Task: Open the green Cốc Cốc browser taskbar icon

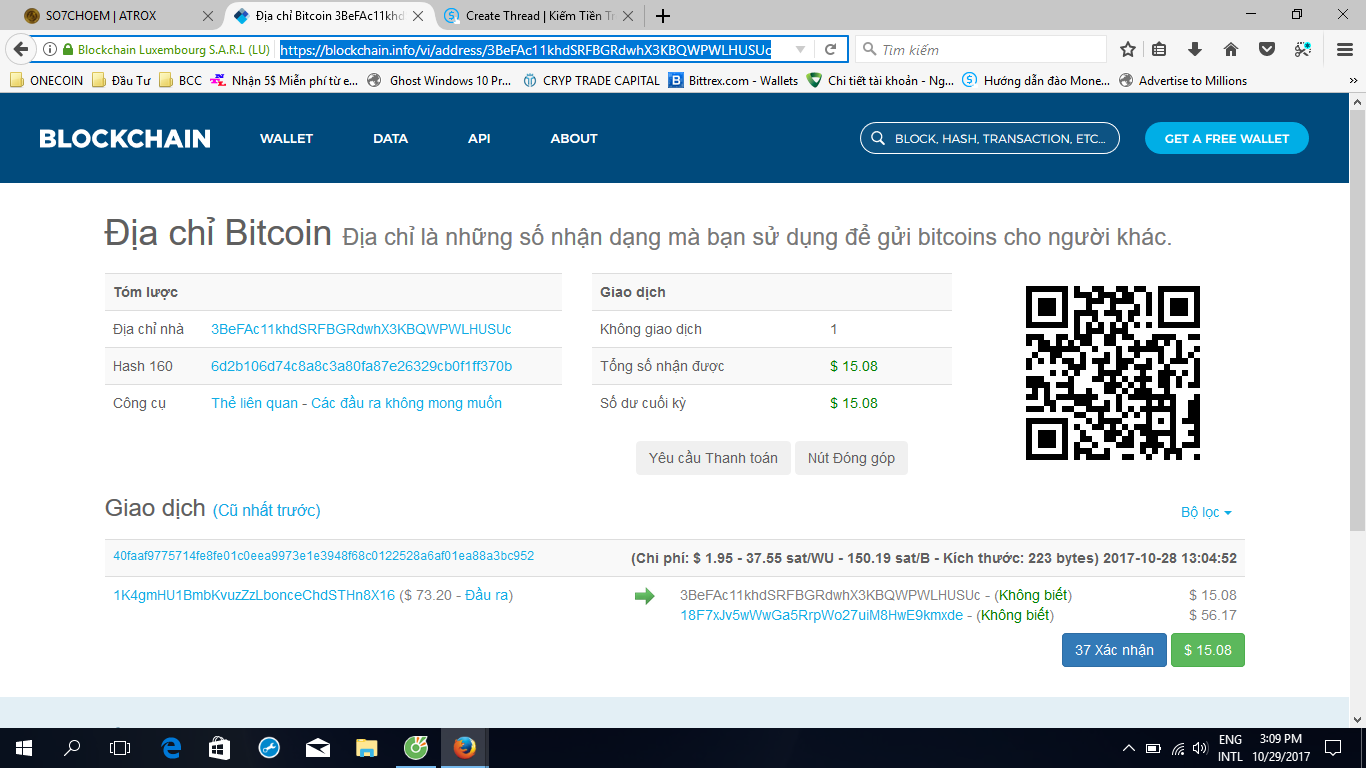Action: pos(416,747)
